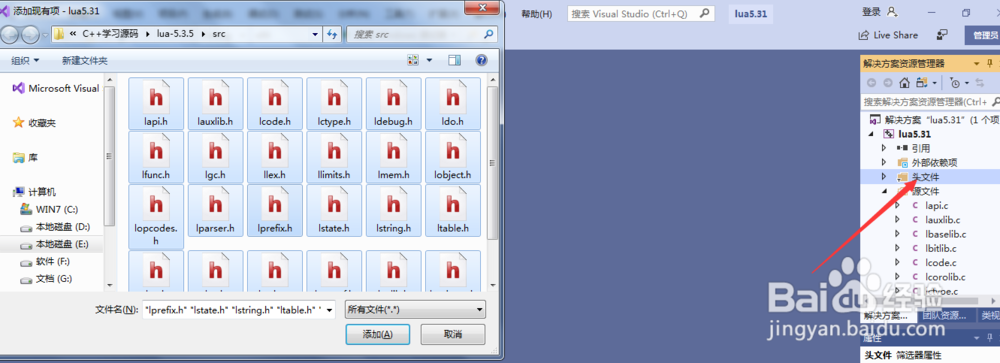Click the 登录 sign-in link
The image size is (1000, 363).
(871, 12)
